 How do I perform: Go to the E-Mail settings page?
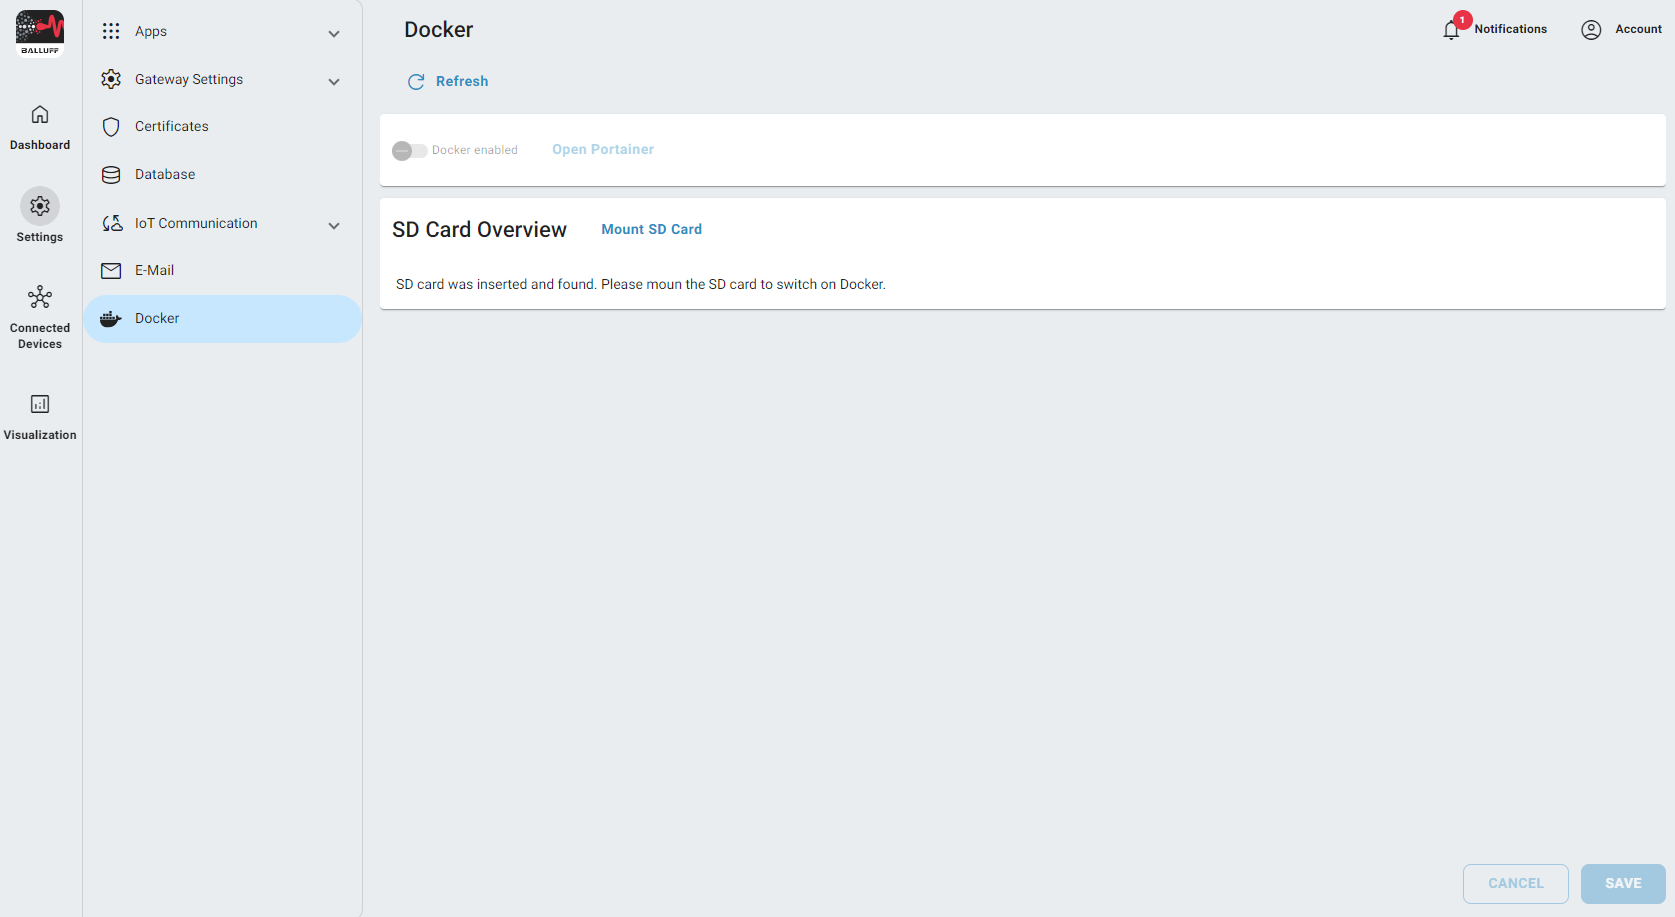pyautogui.click(x=154, y=271)
